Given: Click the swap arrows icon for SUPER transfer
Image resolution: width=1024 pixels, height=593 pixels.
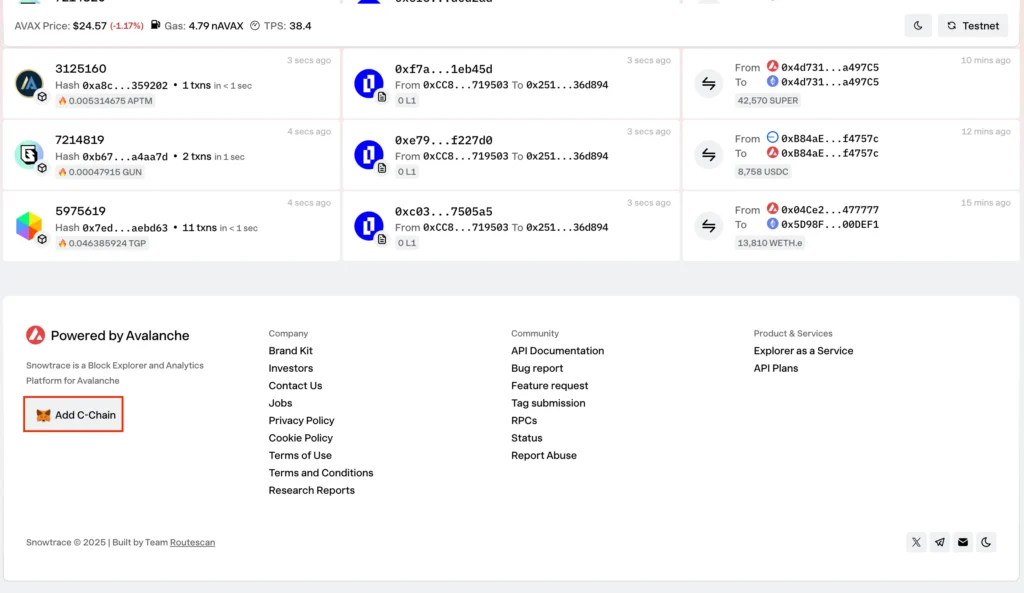Looking at the screenshot, I should tap(709, 83).
